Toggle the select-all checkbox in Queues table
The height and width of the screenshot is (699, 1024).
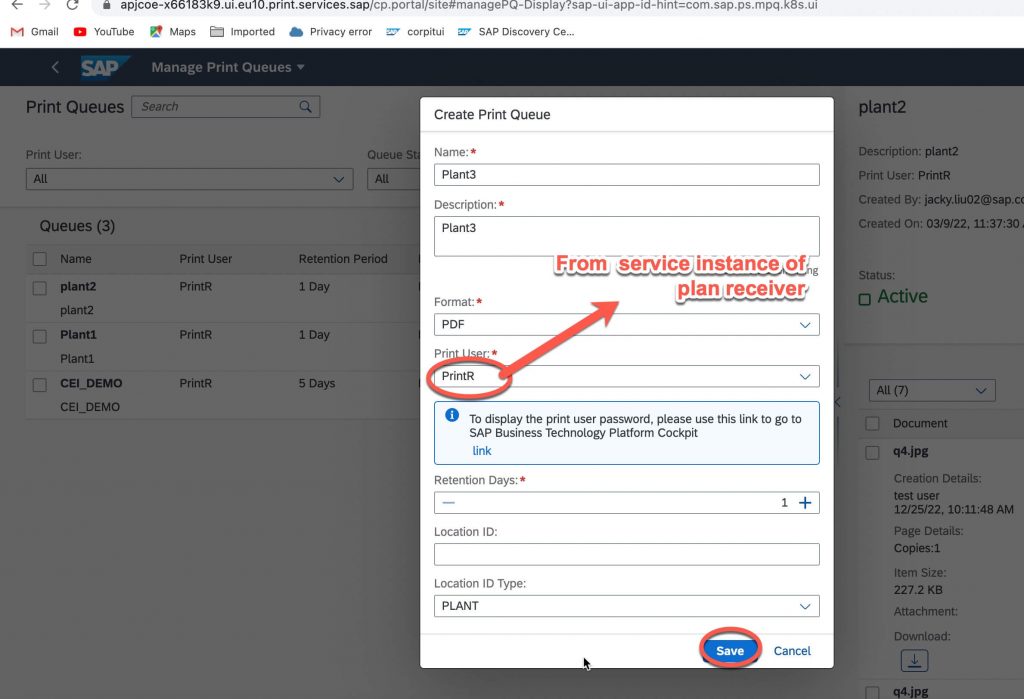click(x=40, y=259)
